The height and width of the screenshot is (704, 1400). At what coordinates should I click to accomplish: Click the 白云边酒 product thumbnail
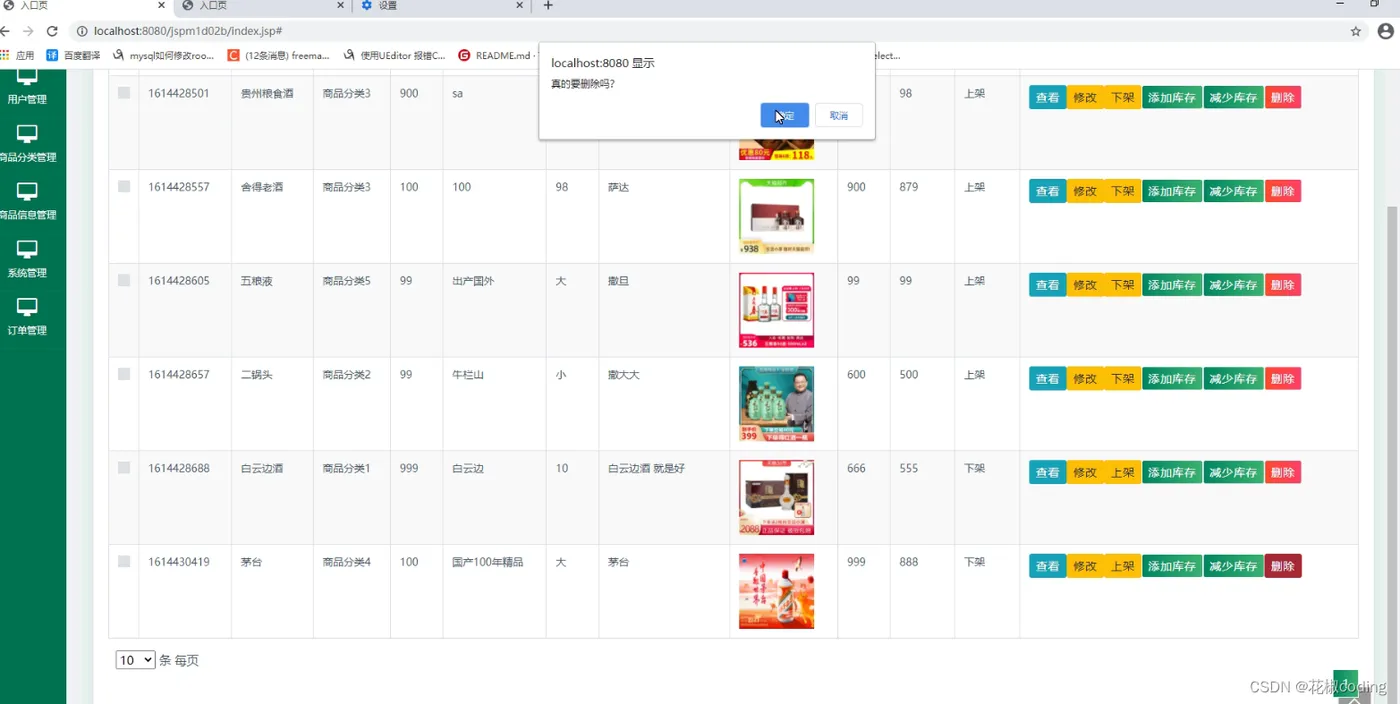[776, 498]
